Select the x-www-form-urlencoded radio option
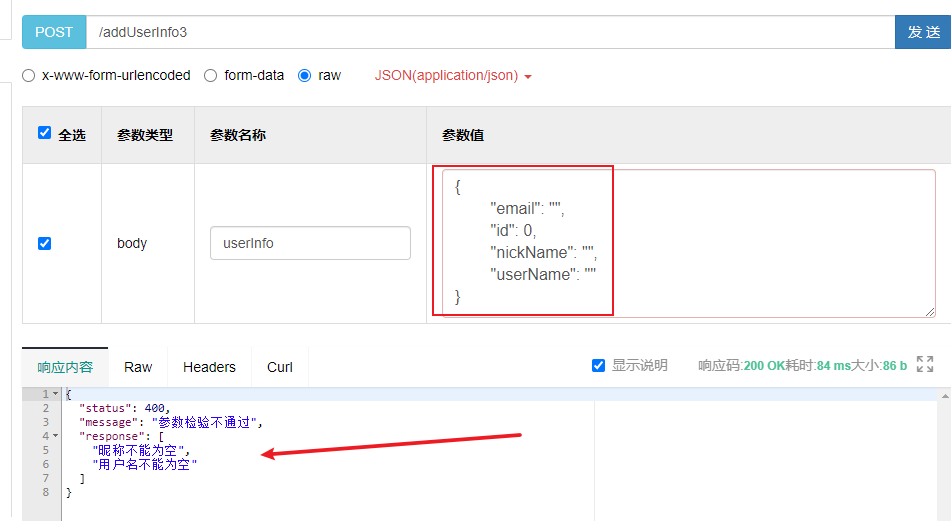 [29, 75]
